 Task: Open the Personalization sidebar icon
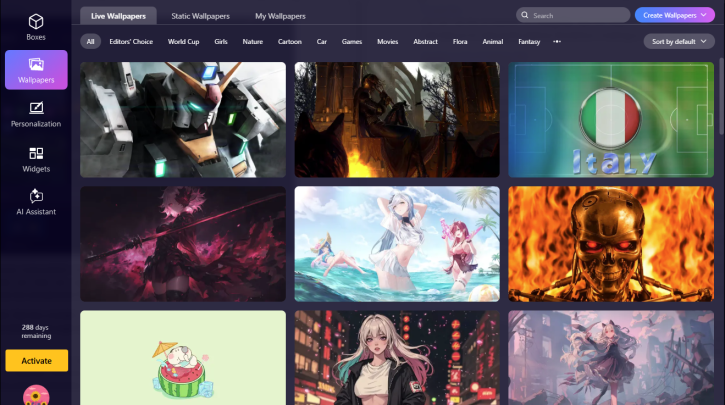(36, 108)
